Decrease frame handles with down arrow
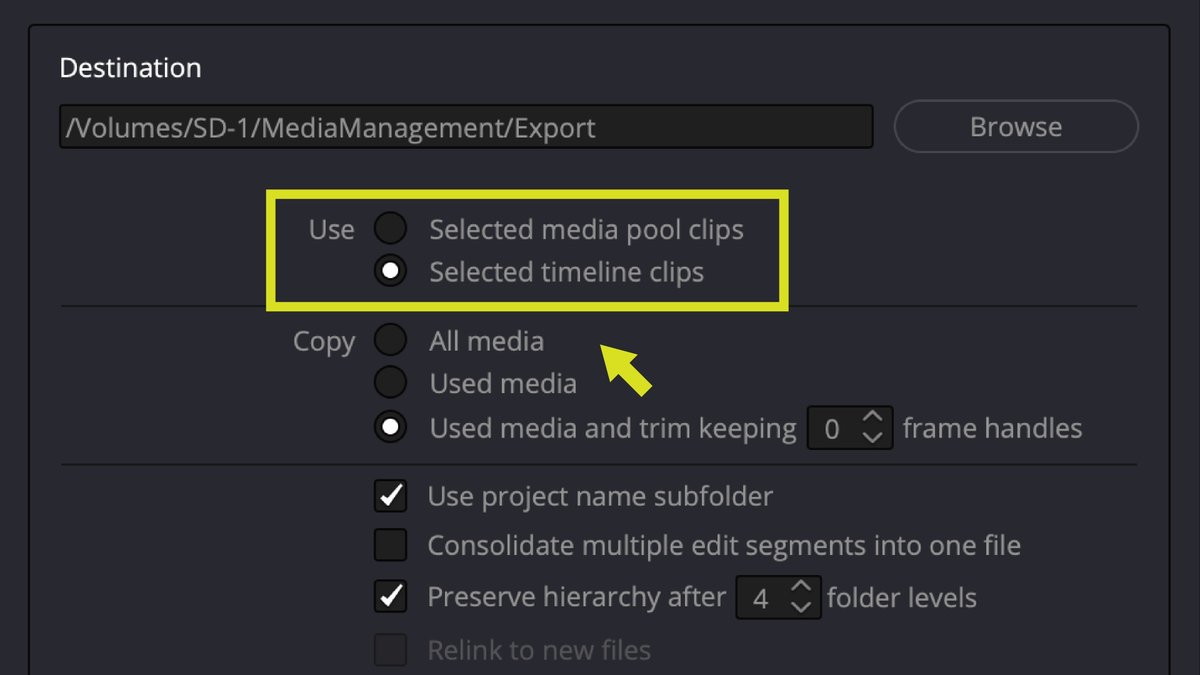This screenshot has width=1200, height=675. pyautogui.click(x=872, y=438)
